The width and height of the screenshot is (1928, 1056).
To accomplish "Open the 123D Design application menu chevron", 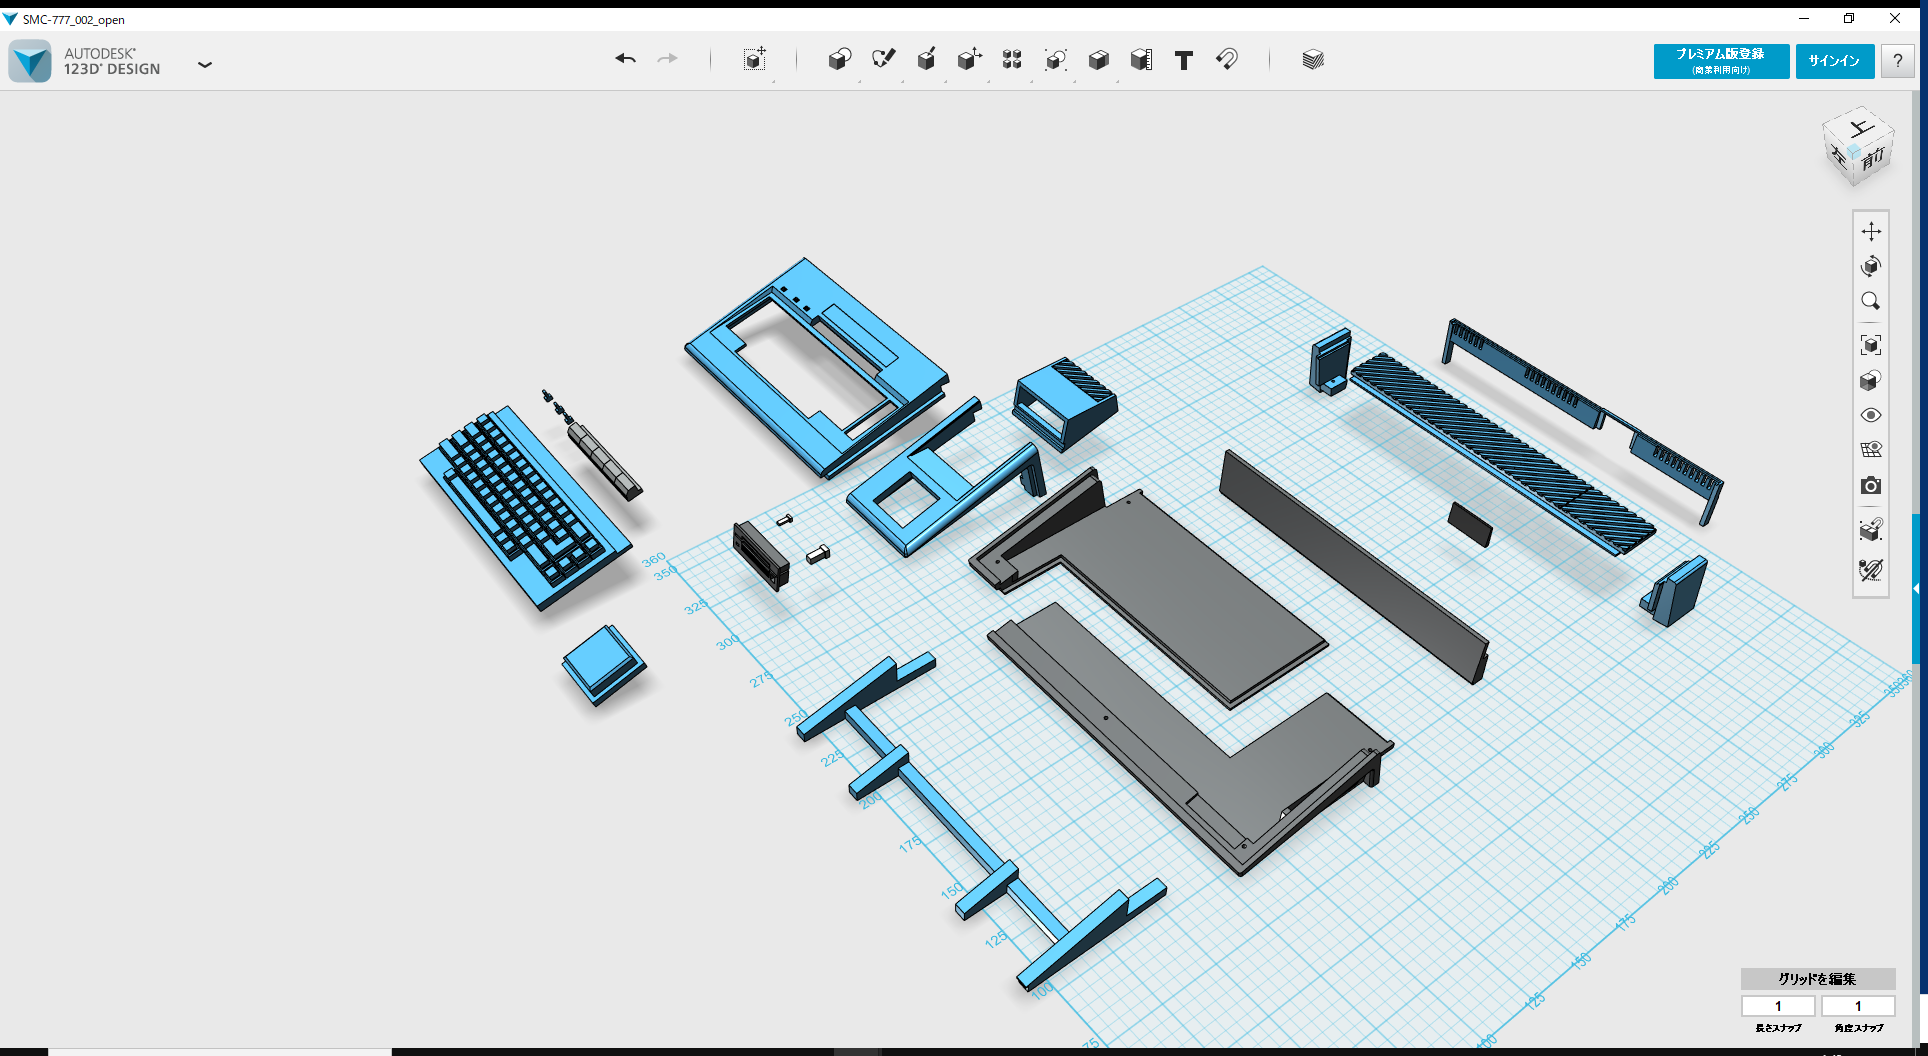I will click(205, 64).
